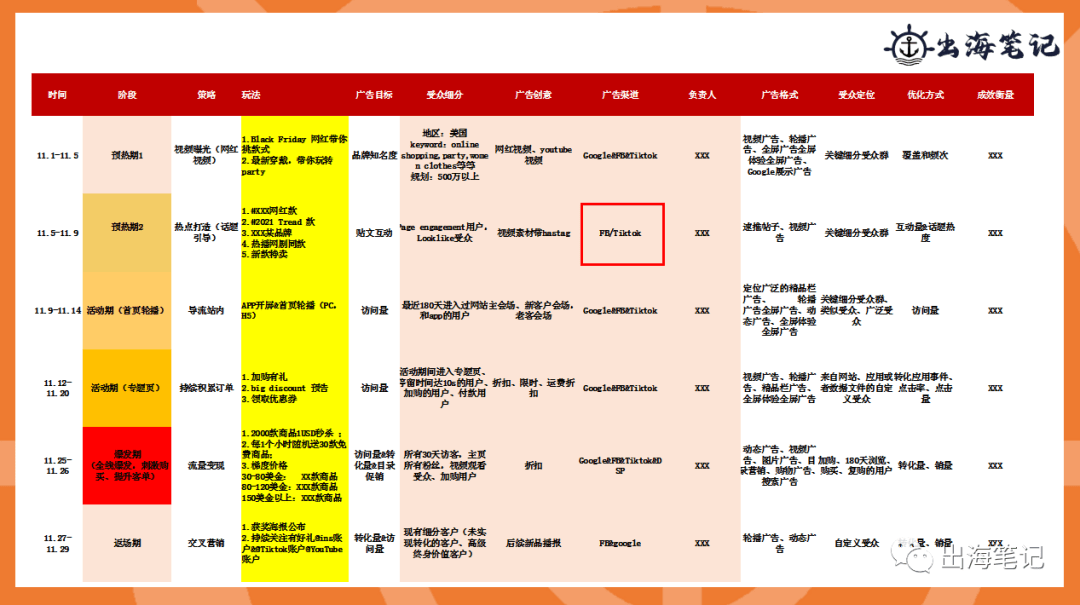The width and height of the screenshot is (1080, 605).
Task: Click the 广告格式 column header
Action: tap(779, 95)
